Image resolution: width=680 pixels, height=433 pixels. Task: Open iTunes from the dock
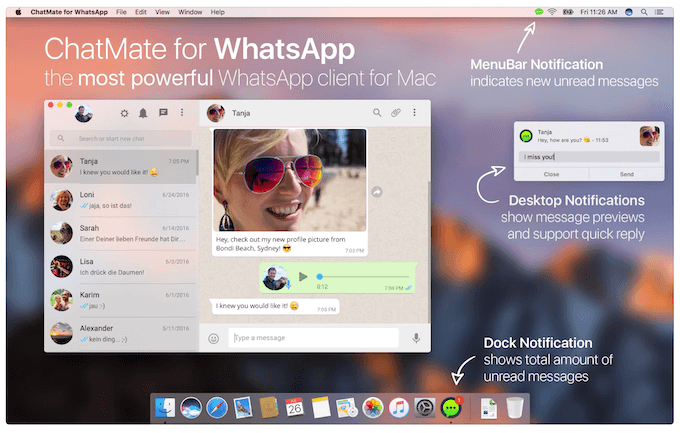pyautogui.click(x=399, y=408)
